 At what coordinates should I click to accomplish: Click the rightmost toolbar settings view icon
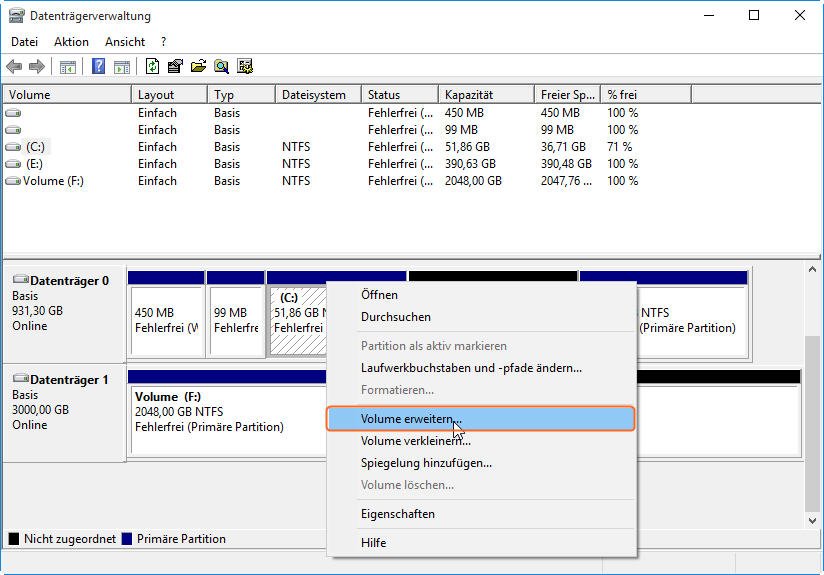244,67
